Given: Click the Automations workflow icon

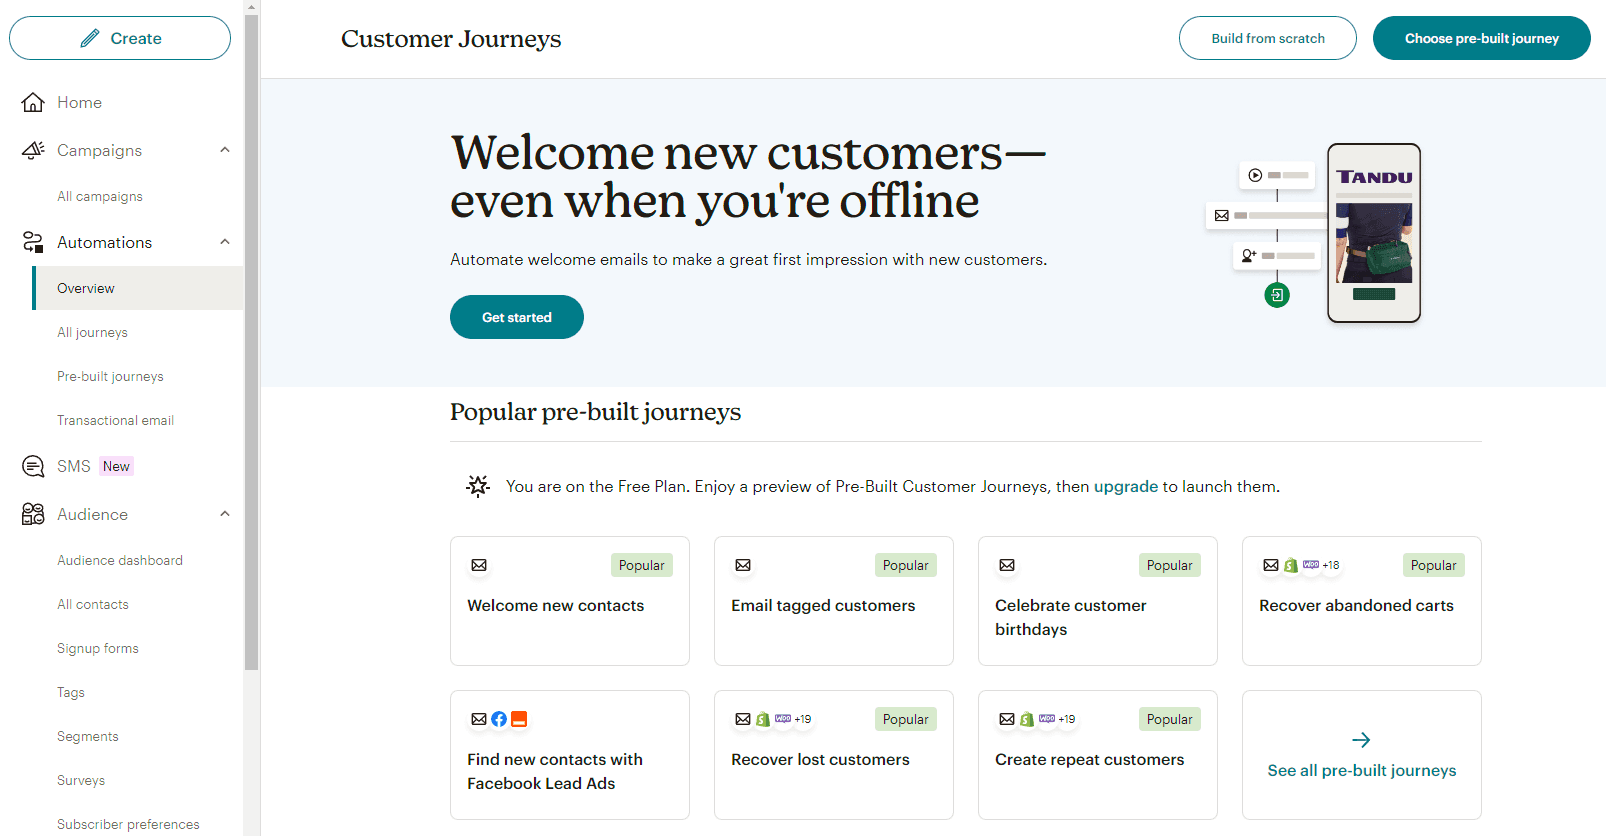Looking at the screenshot, I should [32, 242].
